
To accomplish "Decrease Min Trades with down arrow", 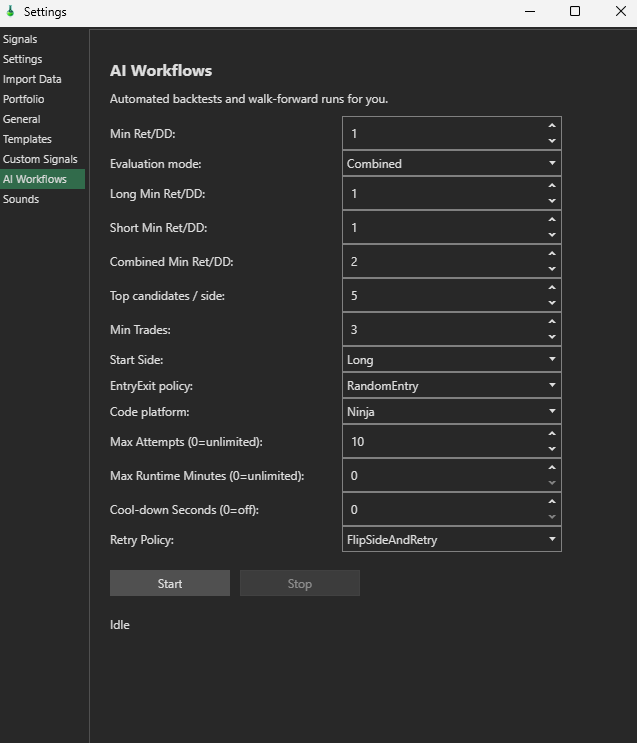I will tap(552, 337).
